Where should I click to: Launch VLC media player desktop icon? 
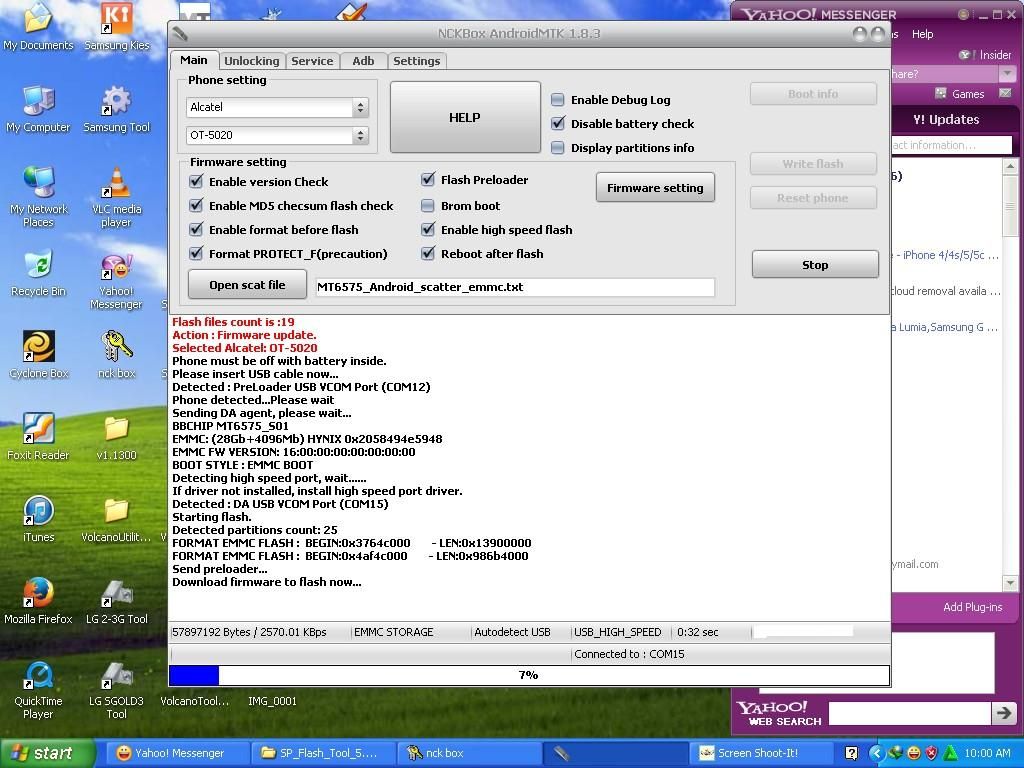point(117,184)
